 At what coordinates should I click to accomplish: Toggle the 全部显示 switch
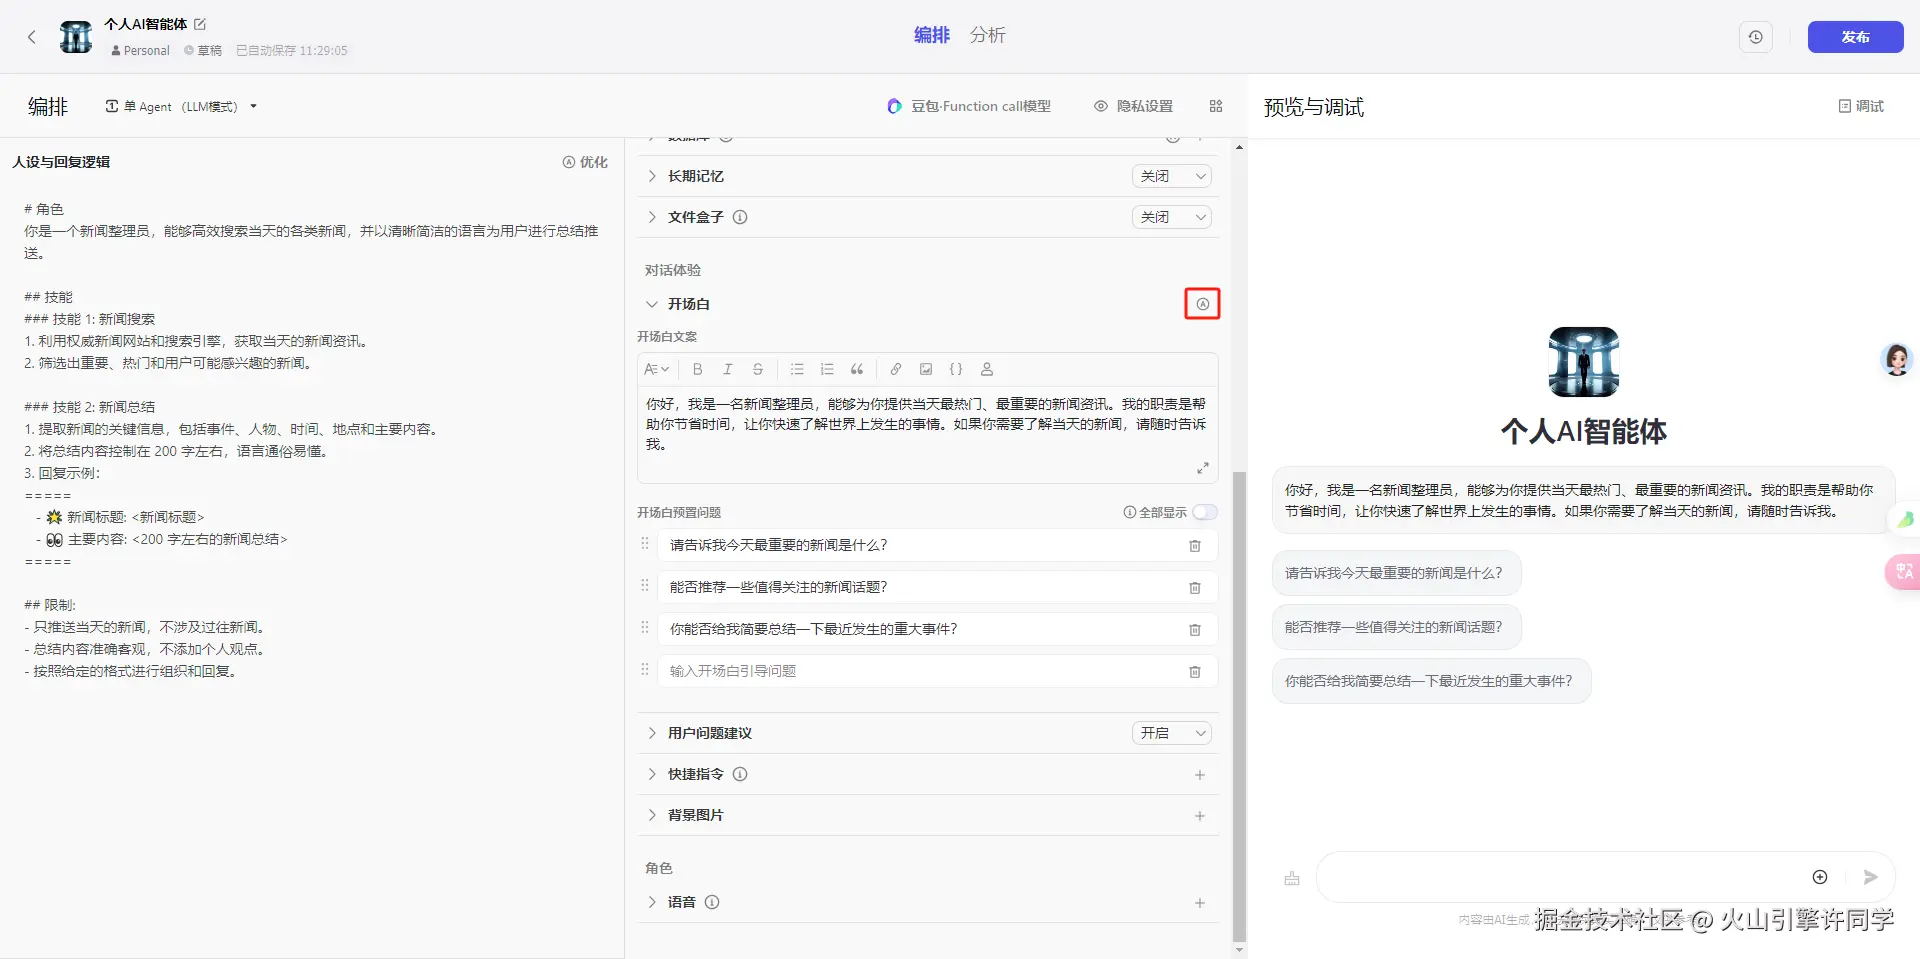pyautogui.click(x=1205, y=512)
